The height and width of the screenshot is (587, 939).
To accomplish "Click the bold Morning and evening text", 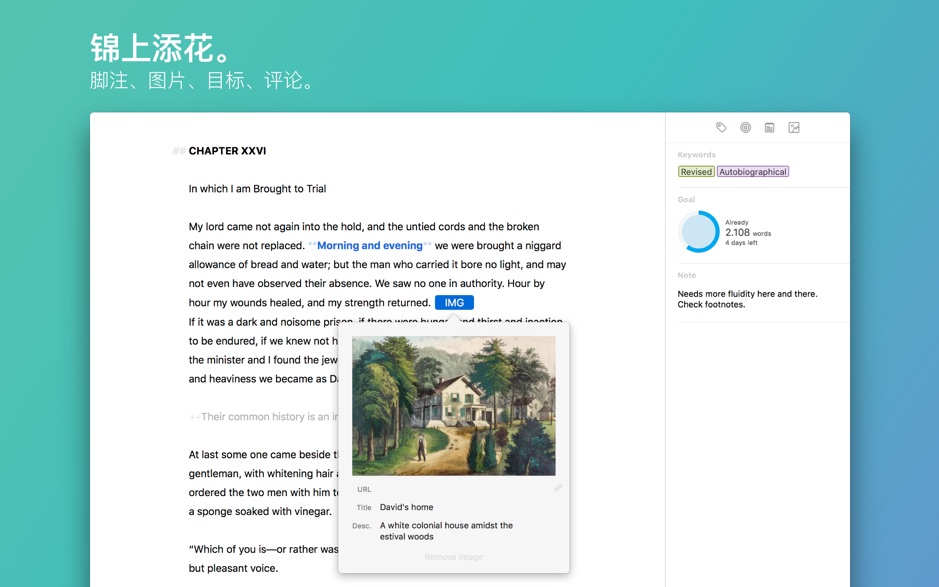I will [x=369, y=246].
